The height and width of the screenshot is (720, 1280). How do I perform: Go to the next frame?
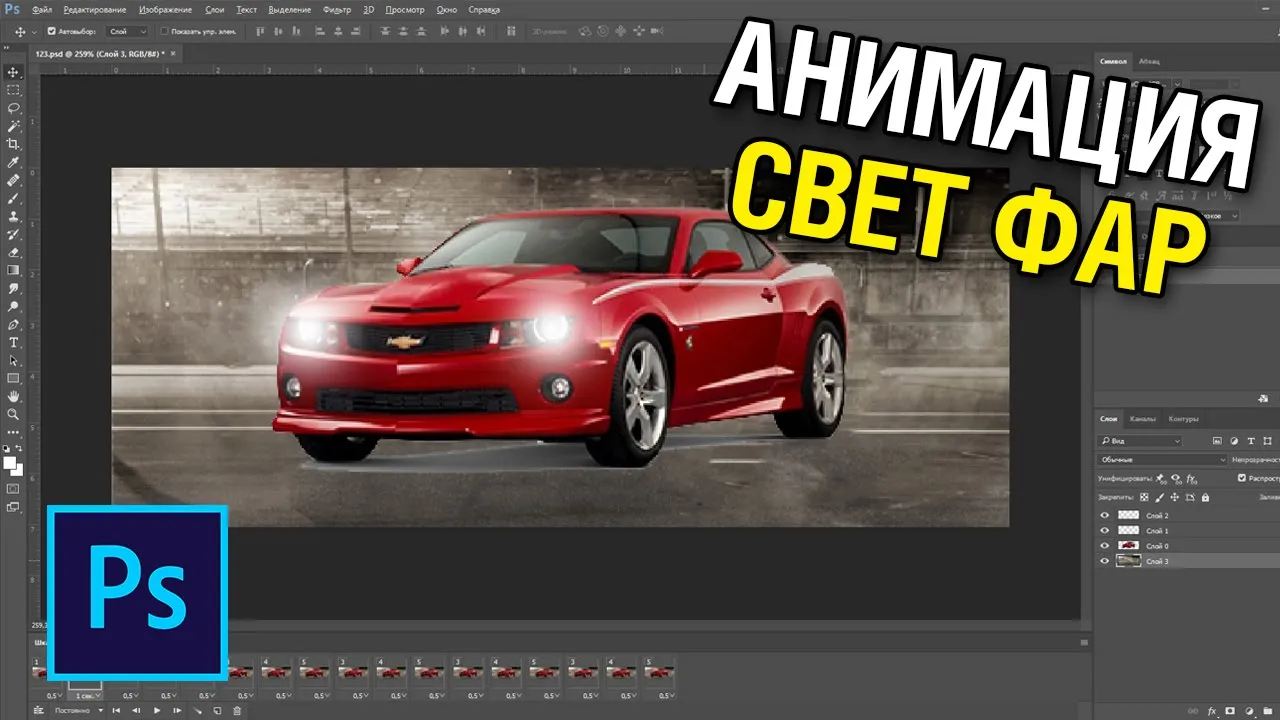(x=177, y=710)
